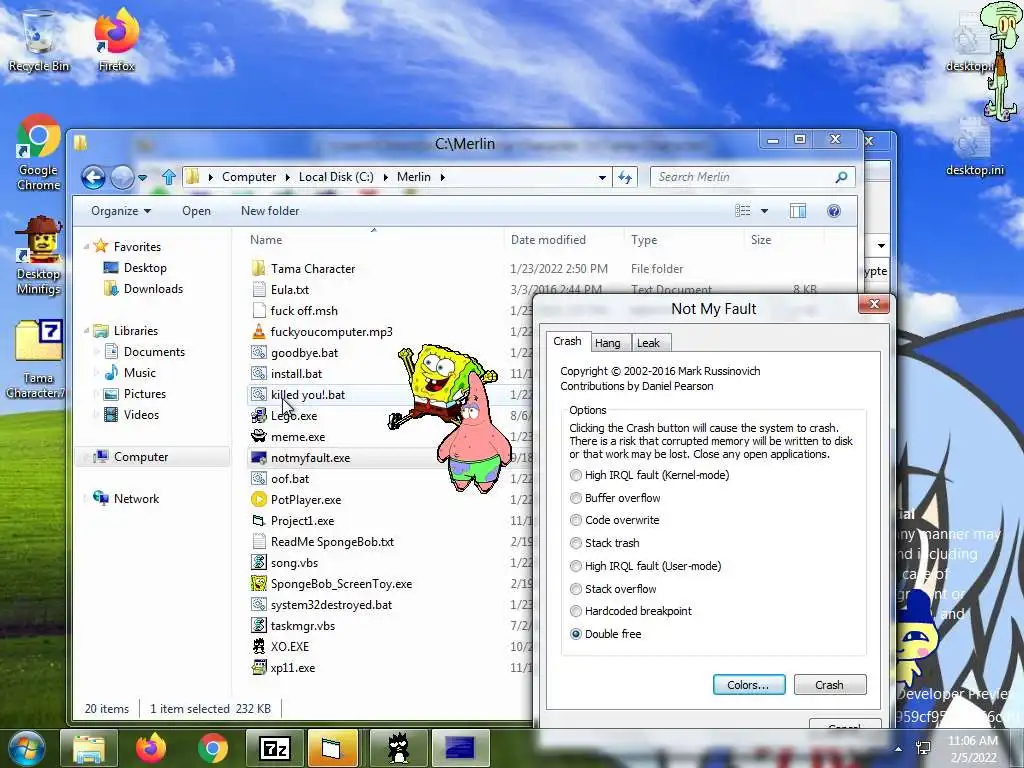The height and width of the screenshot is (768, 1024).
Task: Click the penguin character taskbar icon
Action: click(x=398, y=749)
